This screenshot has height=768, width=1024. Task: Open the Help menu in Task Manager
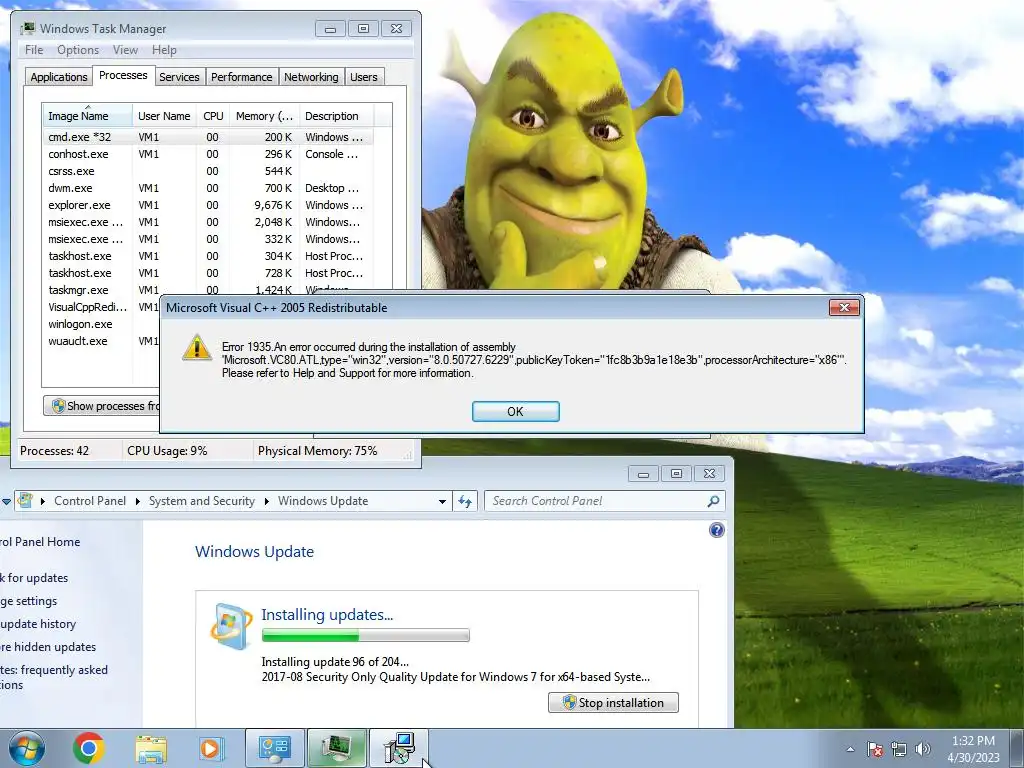(164, 50)
